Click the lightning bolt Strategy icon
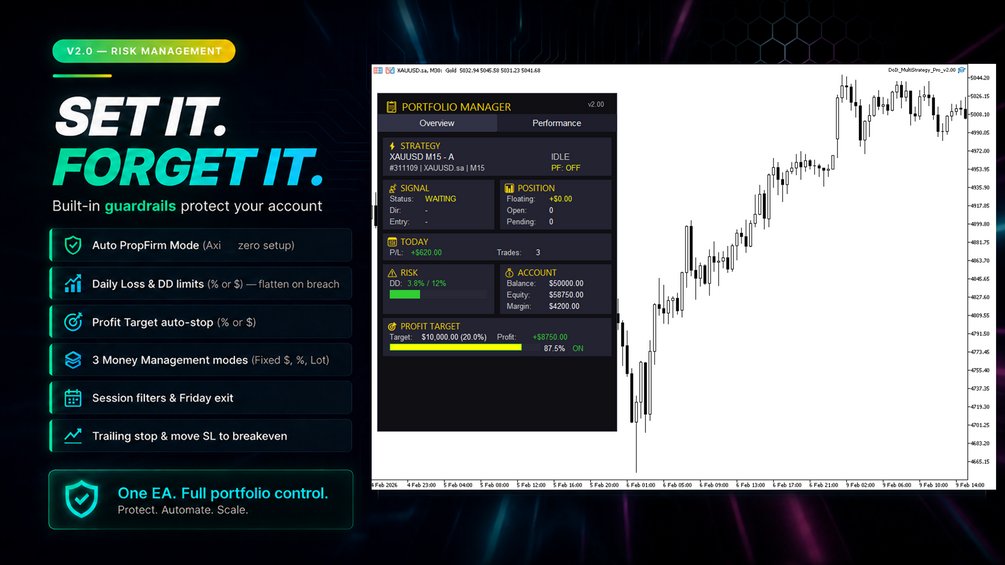 click(392, 146)
